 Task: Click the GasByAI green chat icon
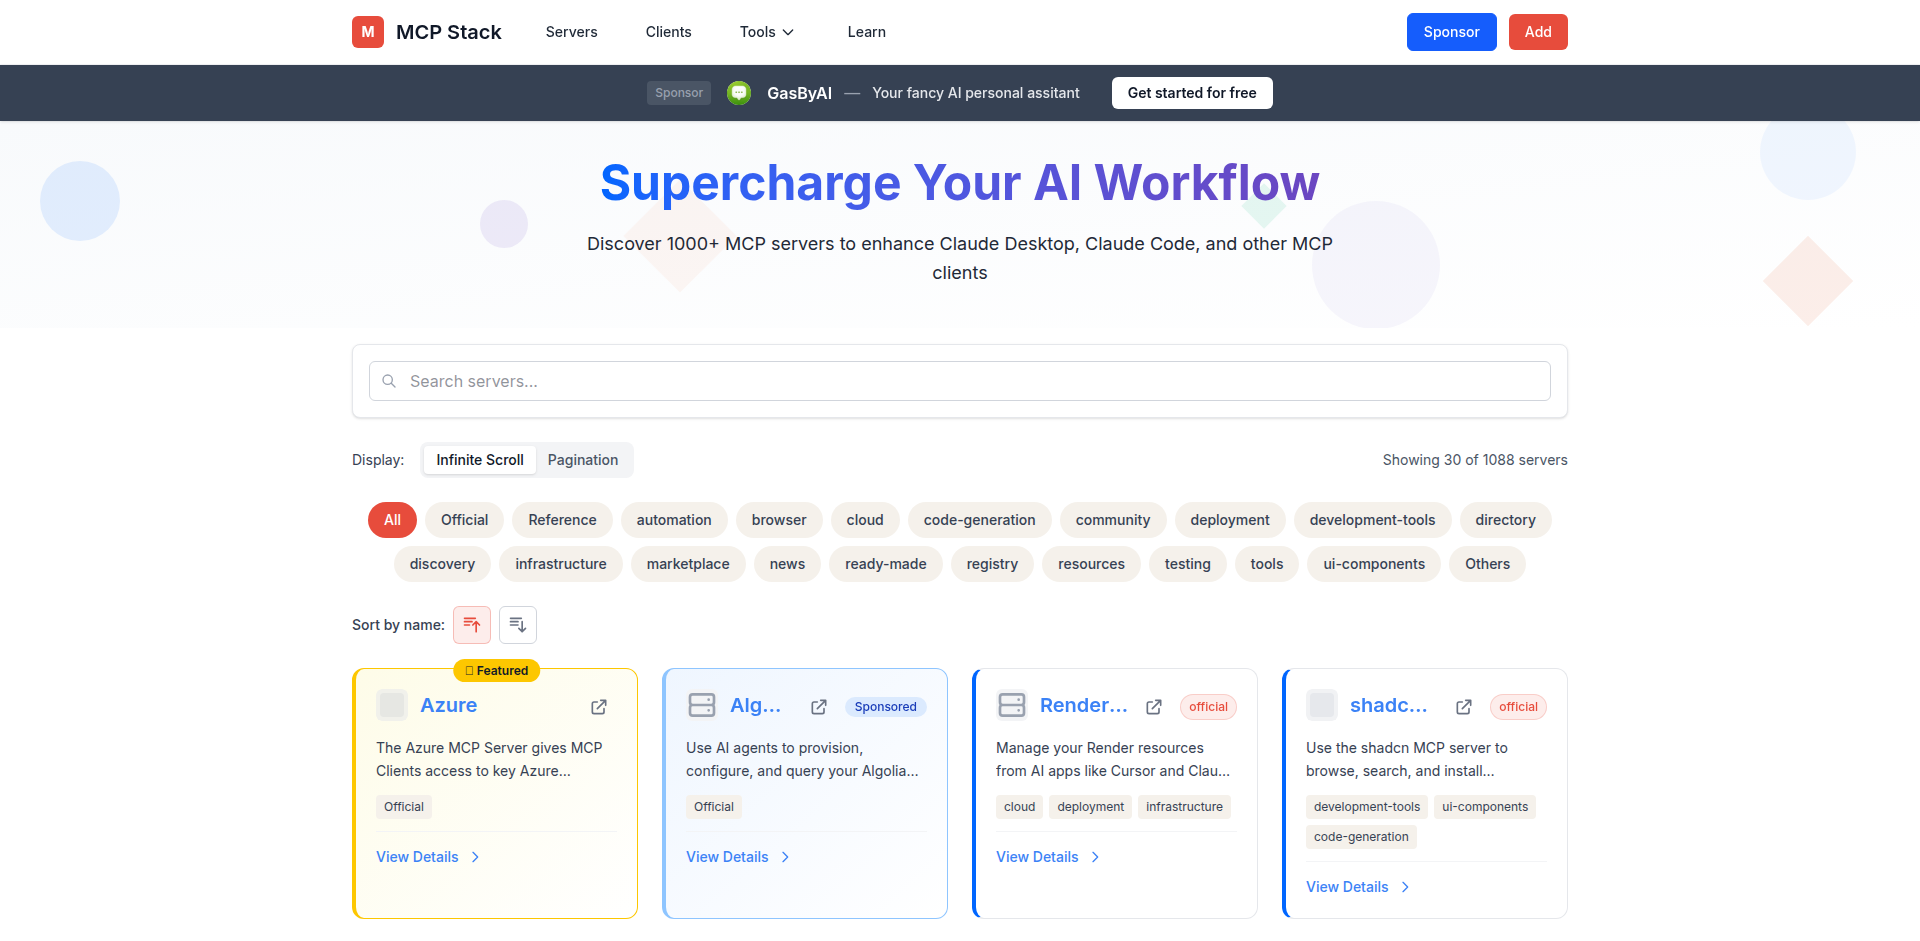click(x=739, y=93)
